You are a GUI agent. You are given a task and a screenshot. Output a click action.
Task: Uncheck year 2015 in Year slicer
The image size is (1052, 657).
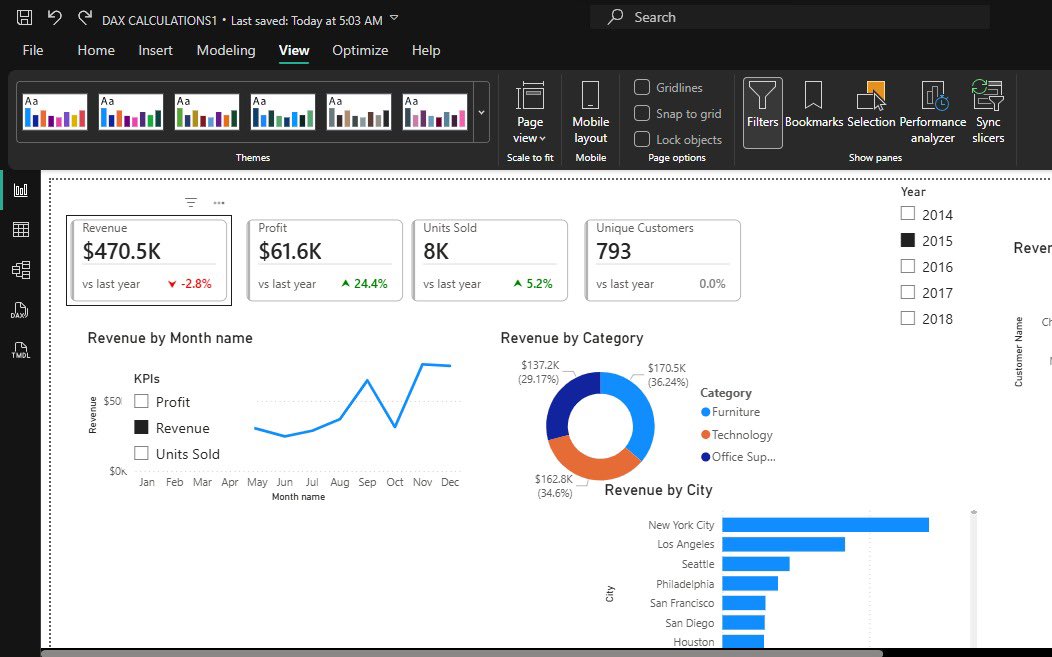point(908,240)
